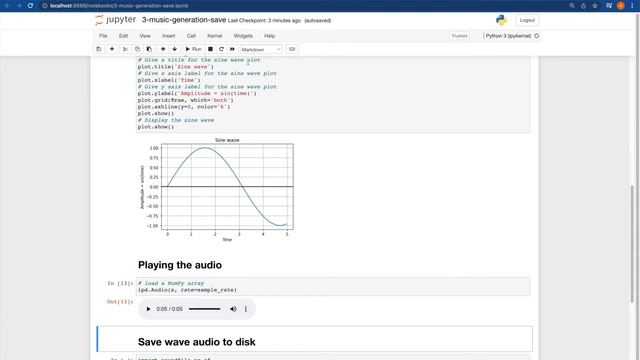Open the Cell menu

point(191,36)
